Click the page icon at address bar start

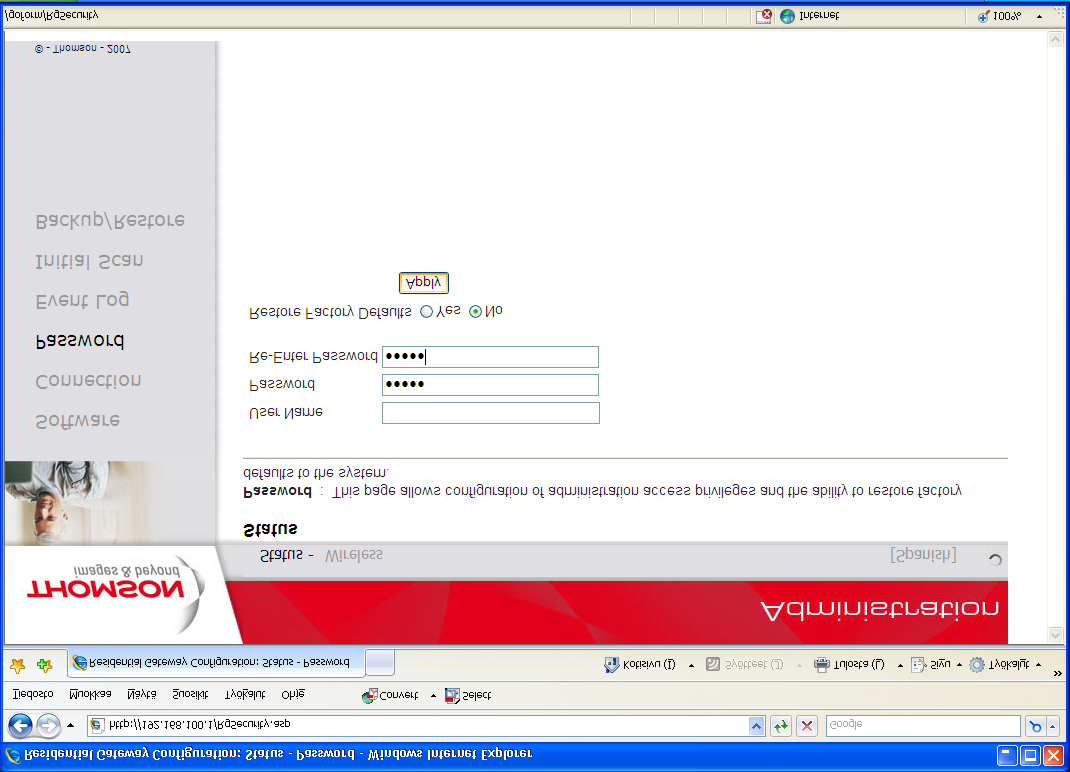tap(97, 725)
